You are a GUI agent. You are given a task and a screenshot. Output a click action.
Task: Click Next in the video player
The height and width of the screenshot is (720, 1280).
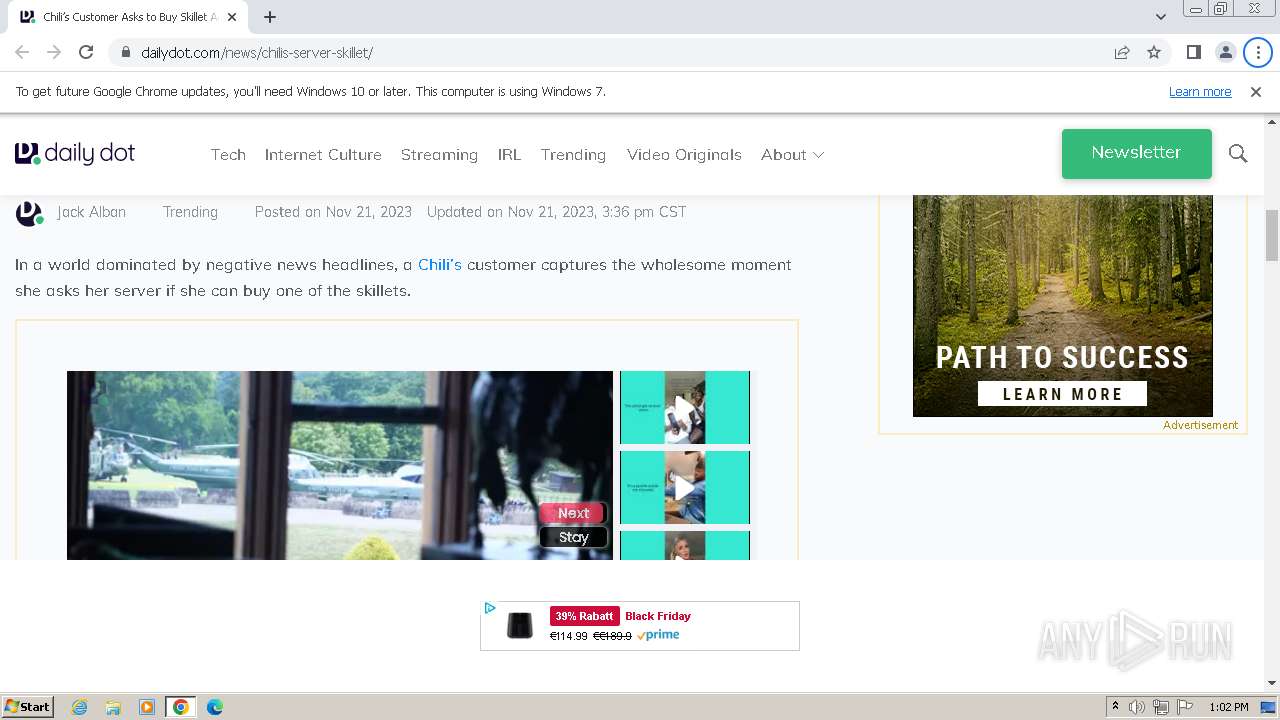573,513
